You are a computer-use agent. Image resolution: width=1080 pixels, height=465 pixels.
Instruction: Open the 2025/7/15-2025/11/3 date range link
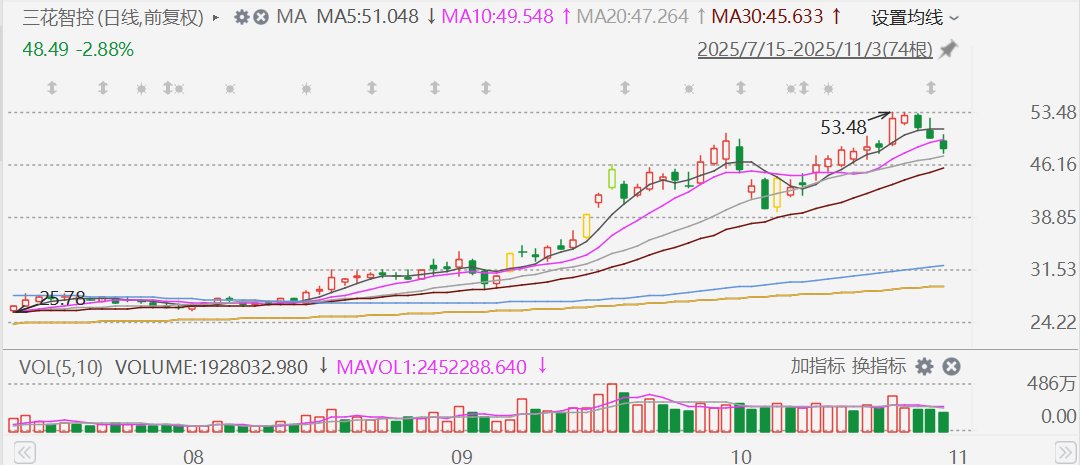[815, 49]
